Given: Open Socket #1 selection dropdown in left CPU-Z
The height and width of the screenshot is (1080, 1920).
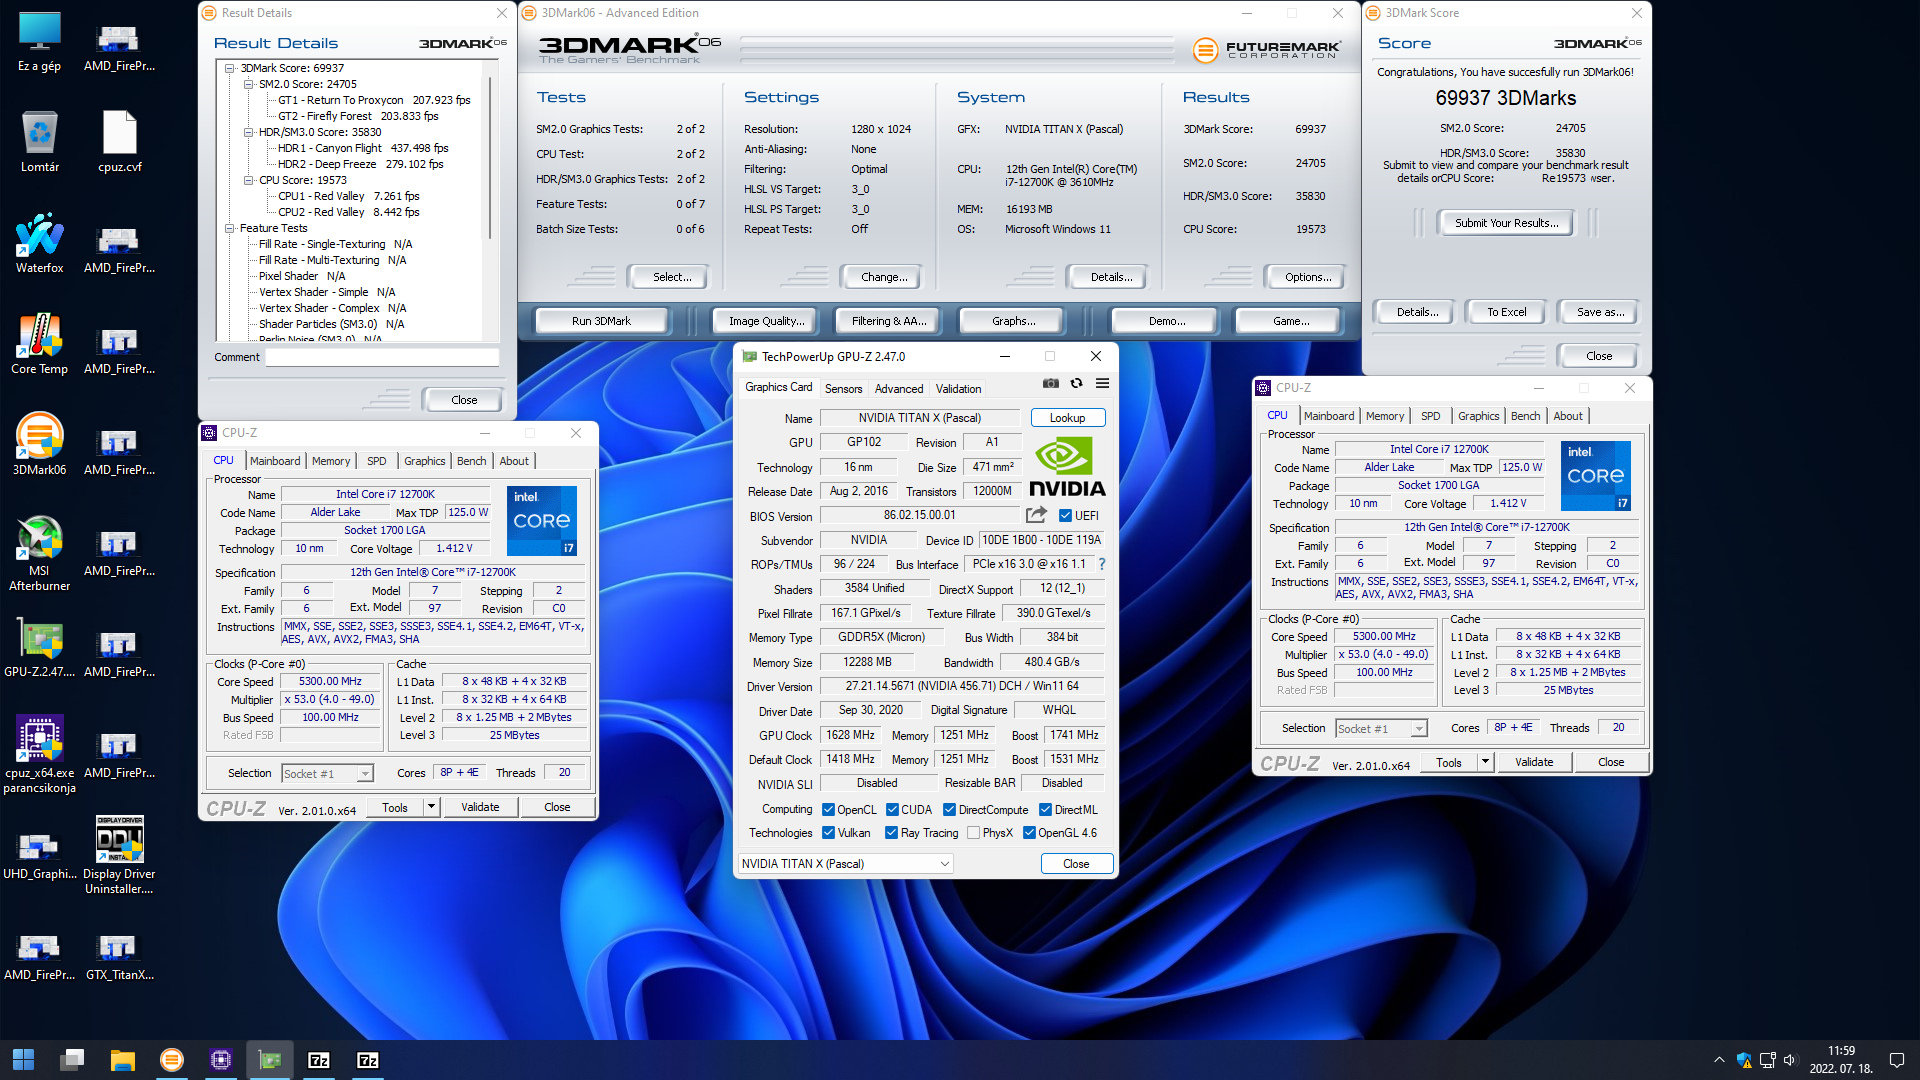Looking at the screenshot, I should tap(327, 773).
